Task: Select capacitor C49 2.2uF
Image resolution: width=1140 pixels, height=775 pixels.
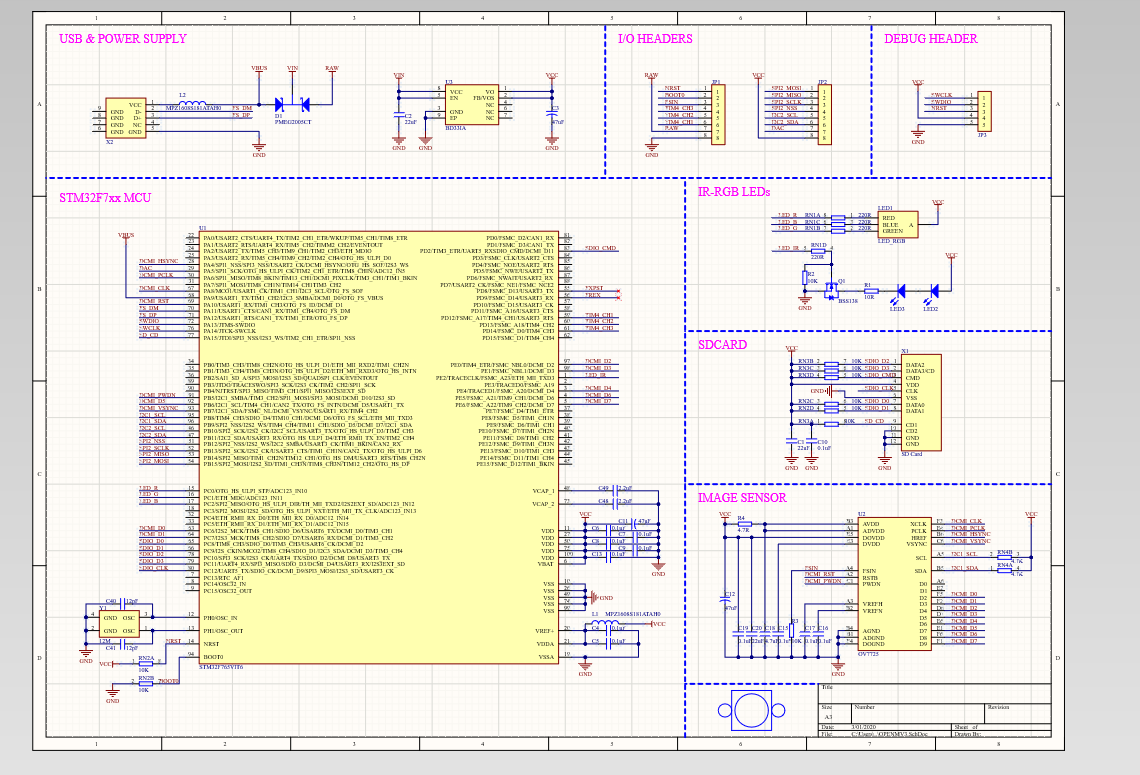Action: coord(615,490)
